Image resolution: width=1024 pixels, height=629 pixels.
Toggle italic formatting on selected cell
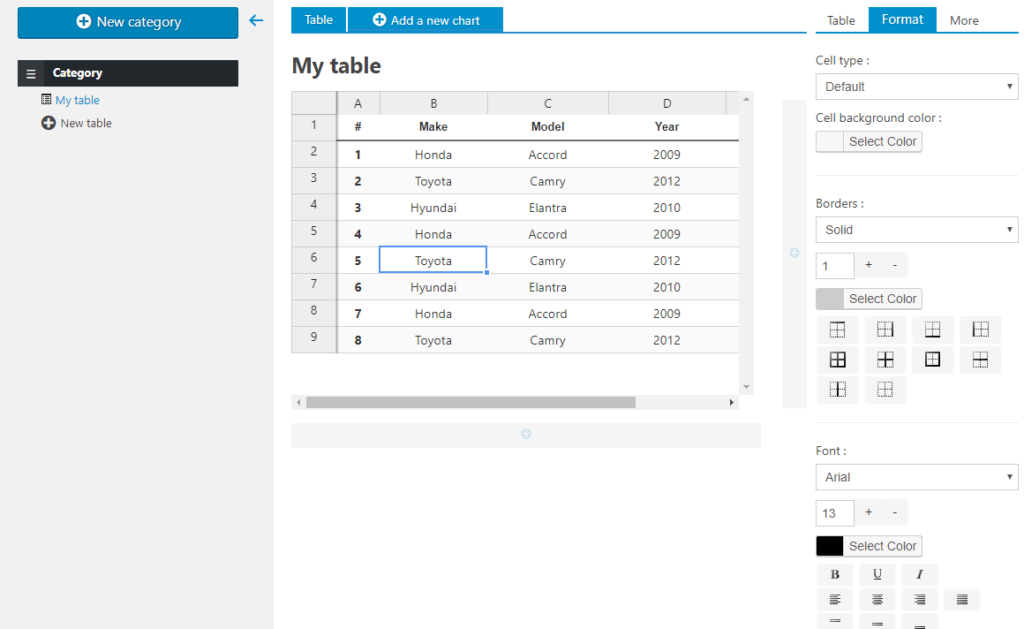(x=919, y=574)
